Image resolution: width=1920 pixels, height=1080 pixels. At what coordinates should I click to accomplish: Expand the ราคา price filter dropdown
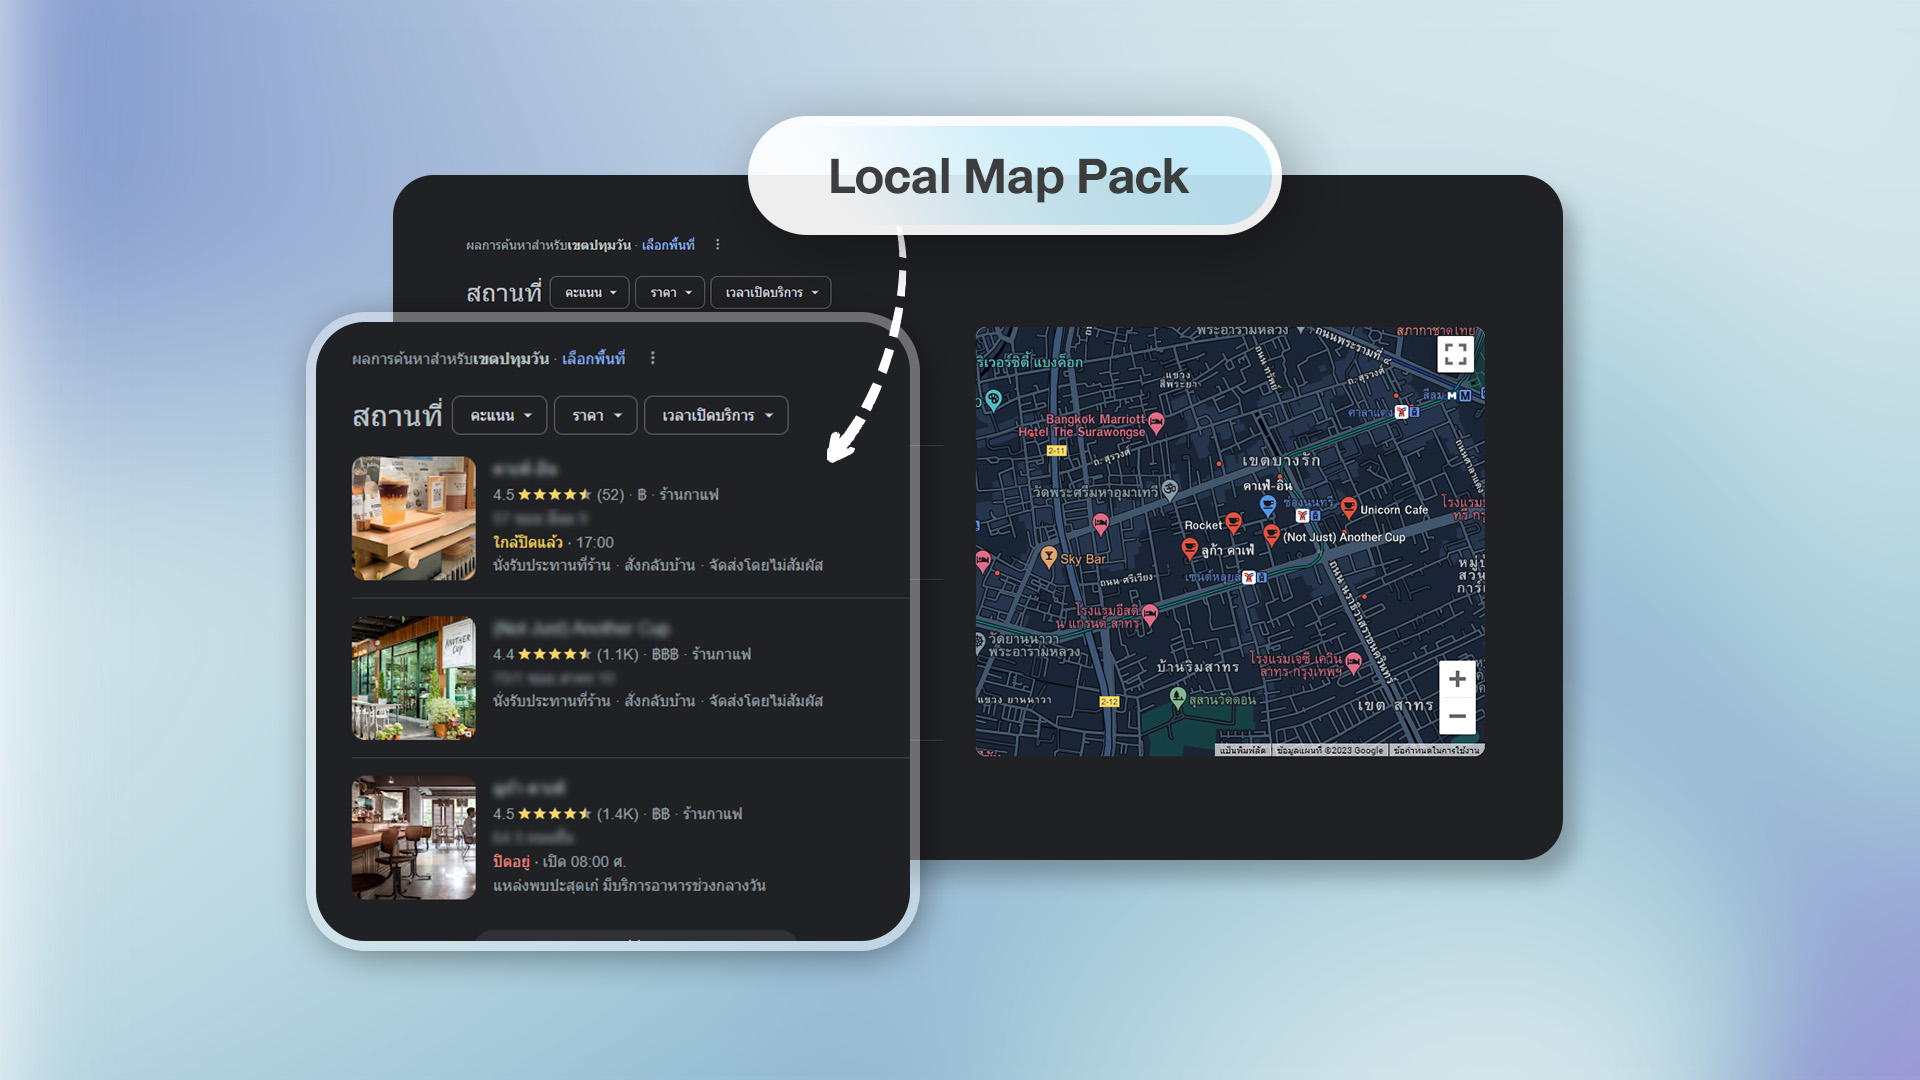[596, 415]
